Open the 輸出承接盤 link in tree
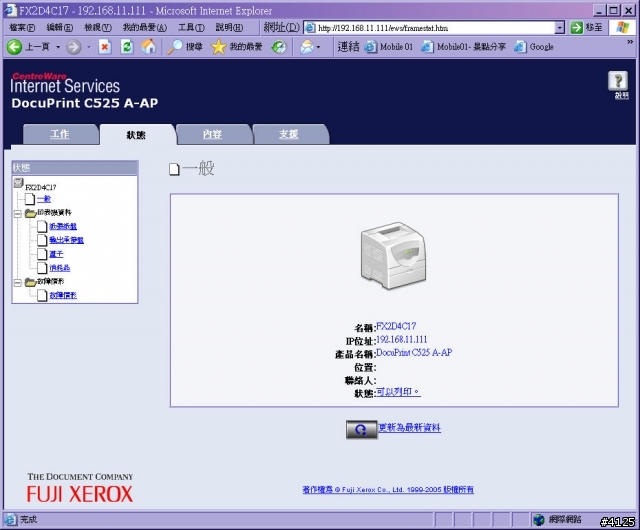 tap(67, 240)
